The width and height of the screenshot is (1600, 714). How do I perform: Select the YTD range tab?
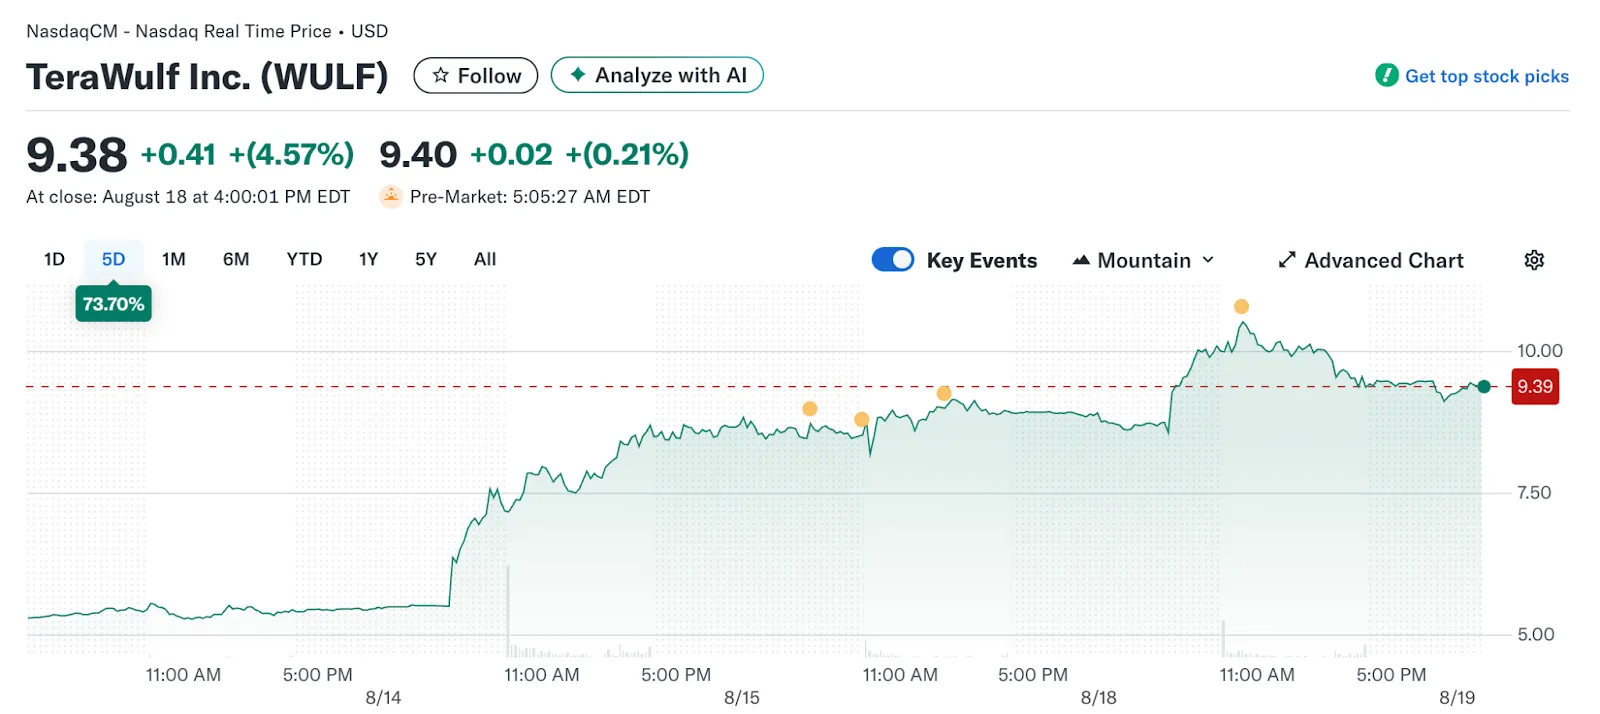coord(304,260)
